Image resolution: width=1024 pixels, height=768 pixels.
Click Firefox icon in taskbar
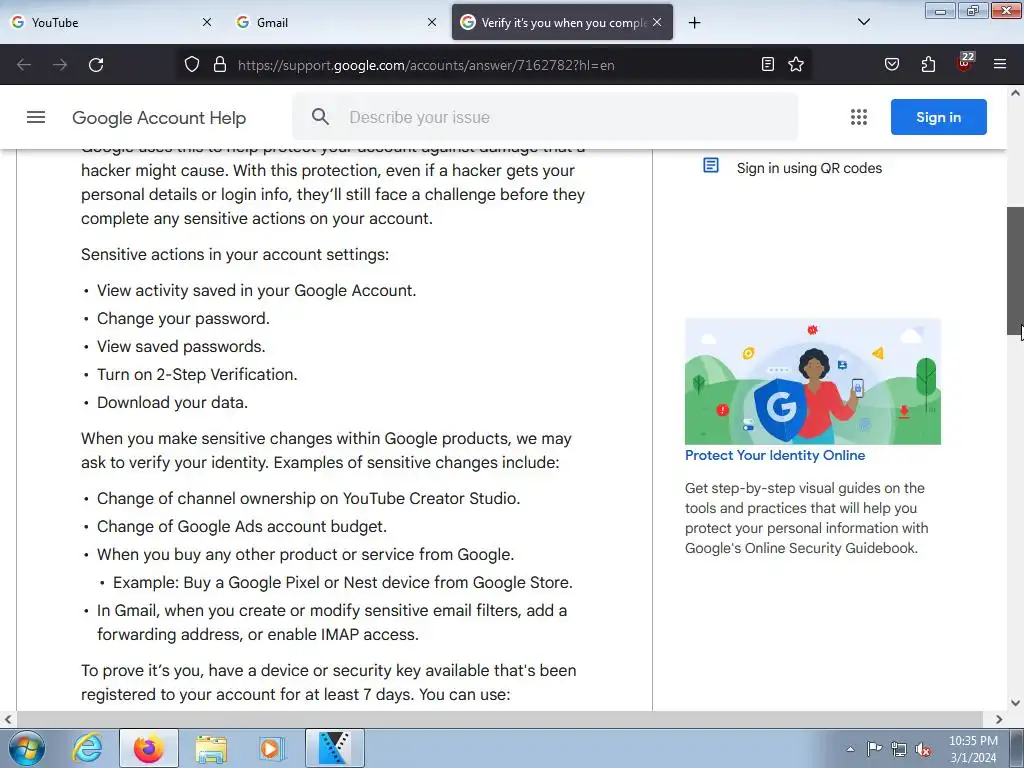pos(149,748)
